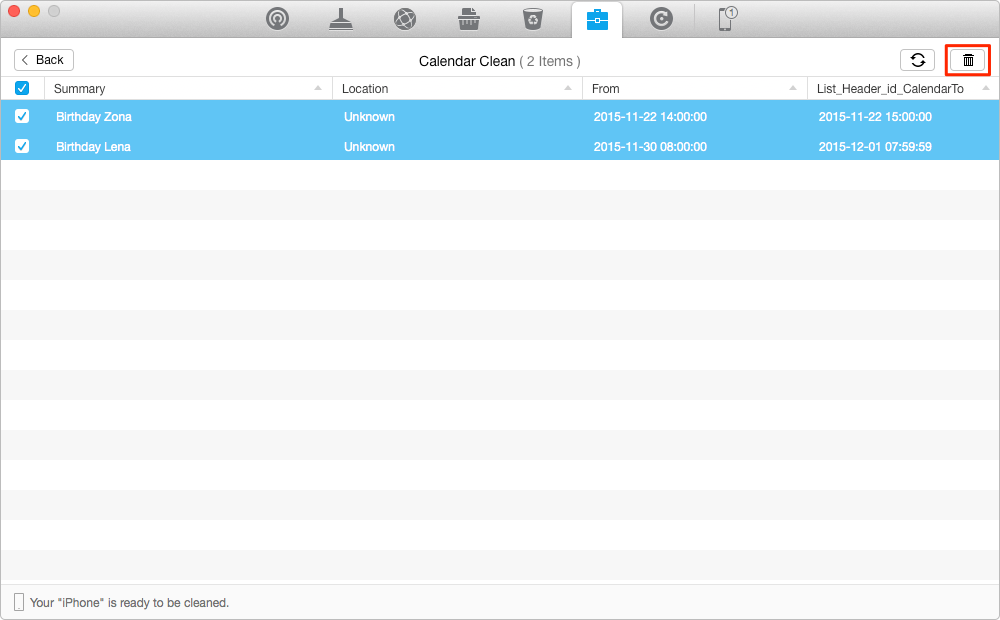The height and width of the screenshot is (620, 1000).
Task: Open the Restore circular arrow tab icon
Action: tap(661, 18)
